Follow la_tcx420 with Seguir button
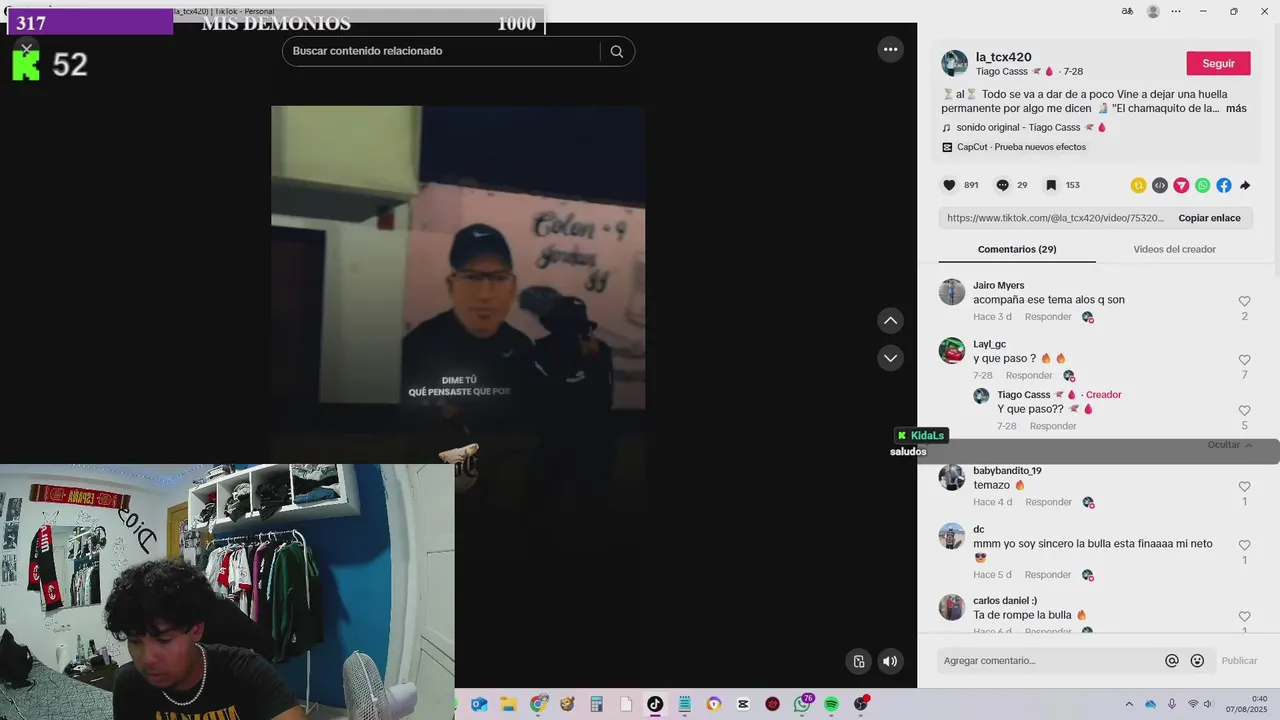The height and width of the screenshot is (720, 1280). (x=1218, y=63)
